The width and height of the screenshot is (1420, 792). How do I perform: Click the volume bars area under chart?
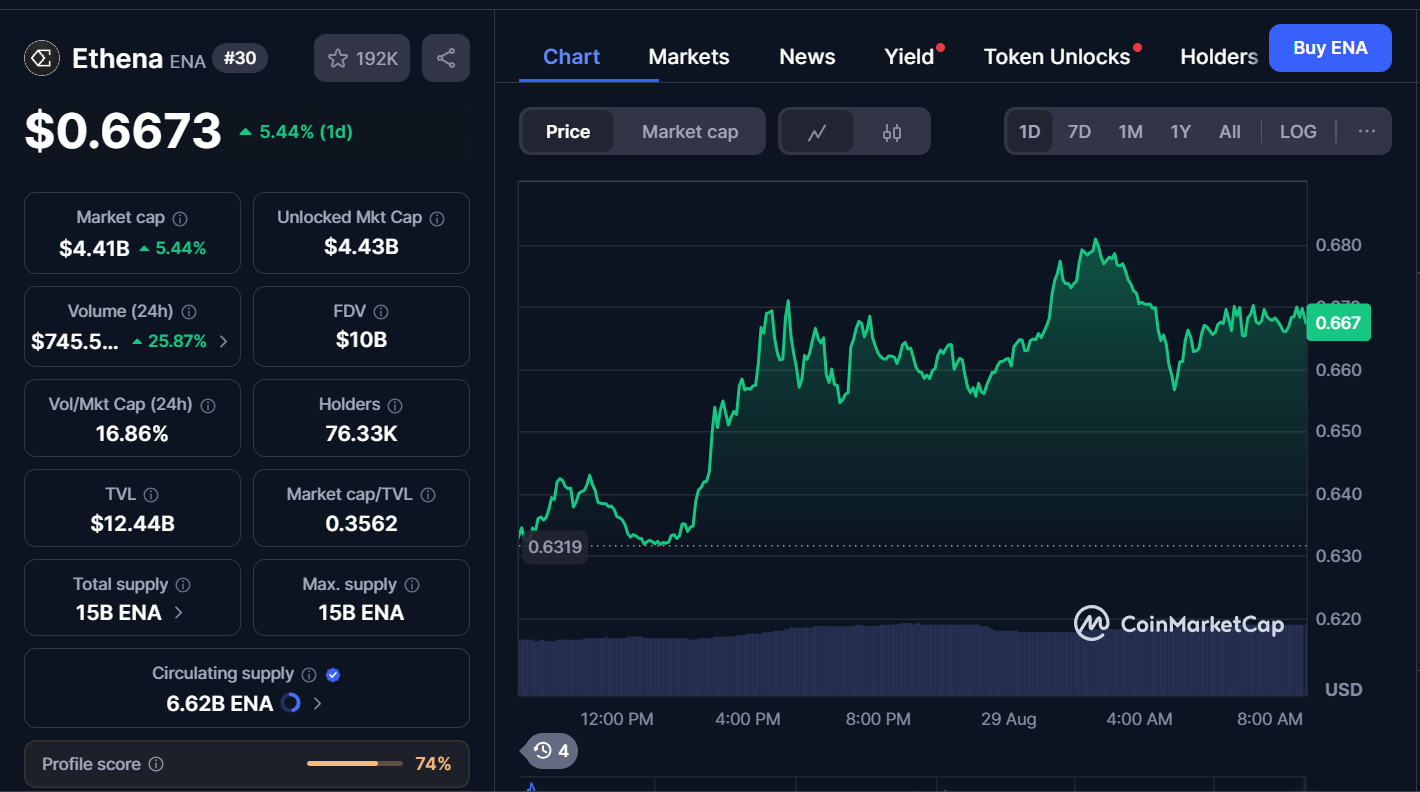coord(912,659)
